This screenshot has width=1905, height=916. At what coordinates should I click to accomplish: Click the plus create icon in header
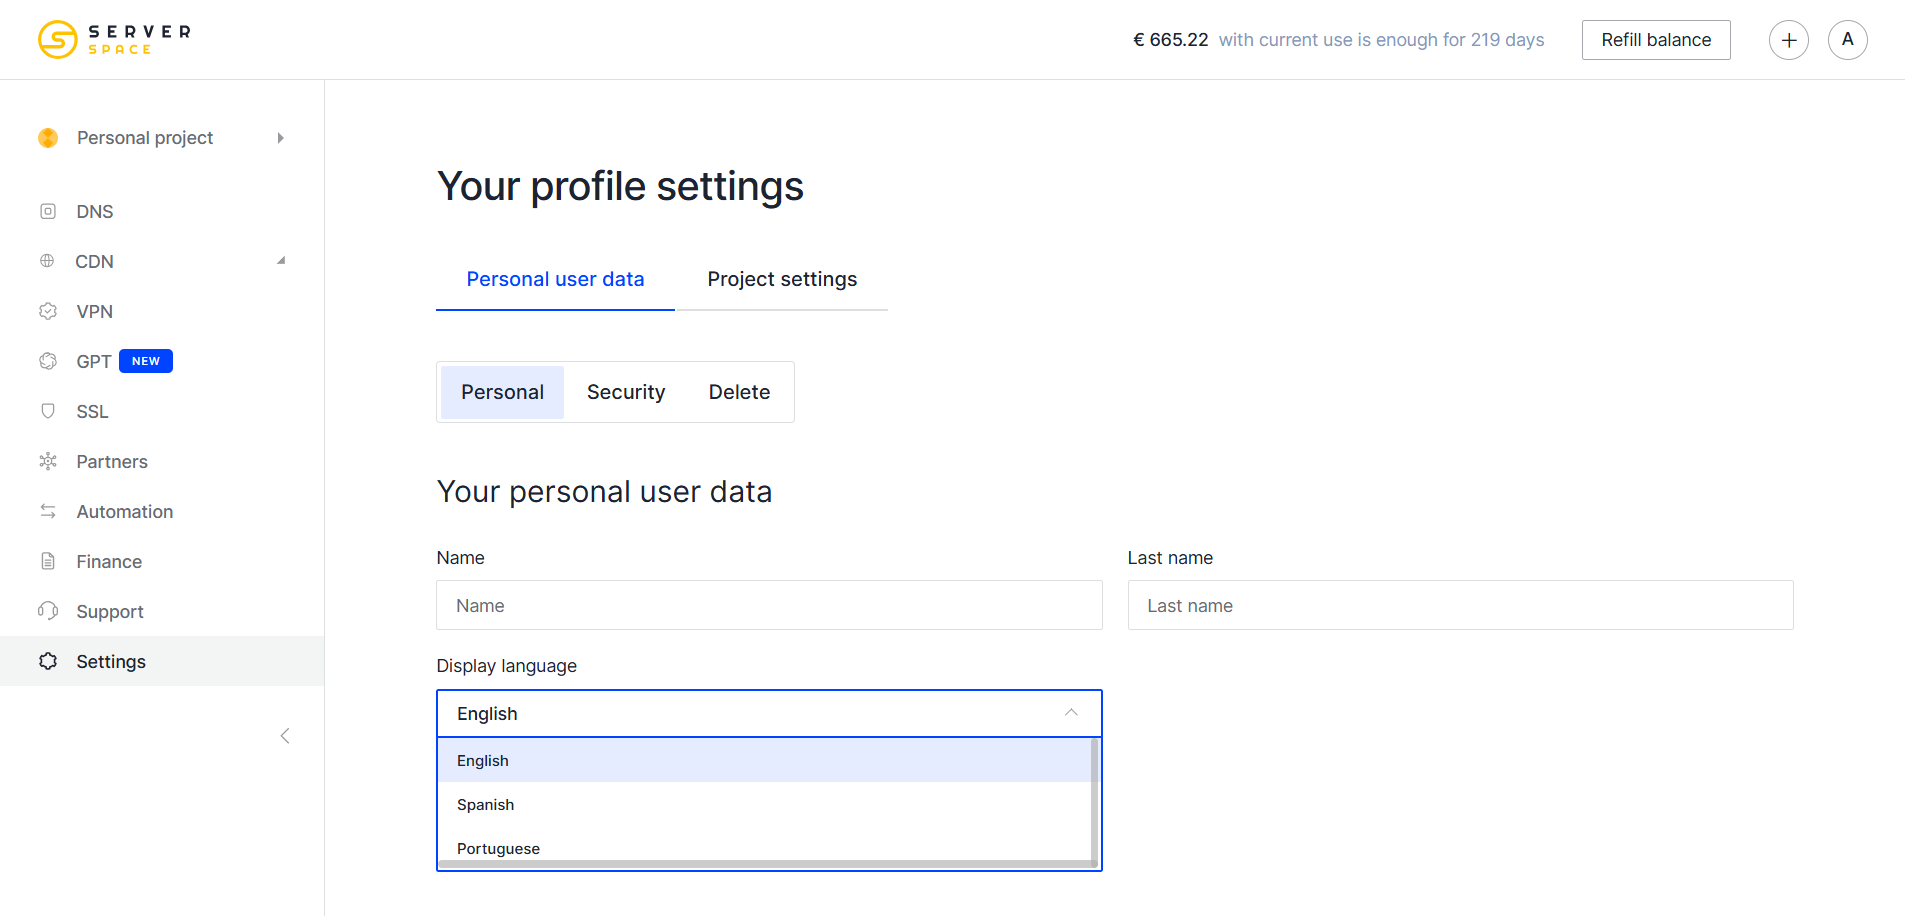click(1789, 40)
